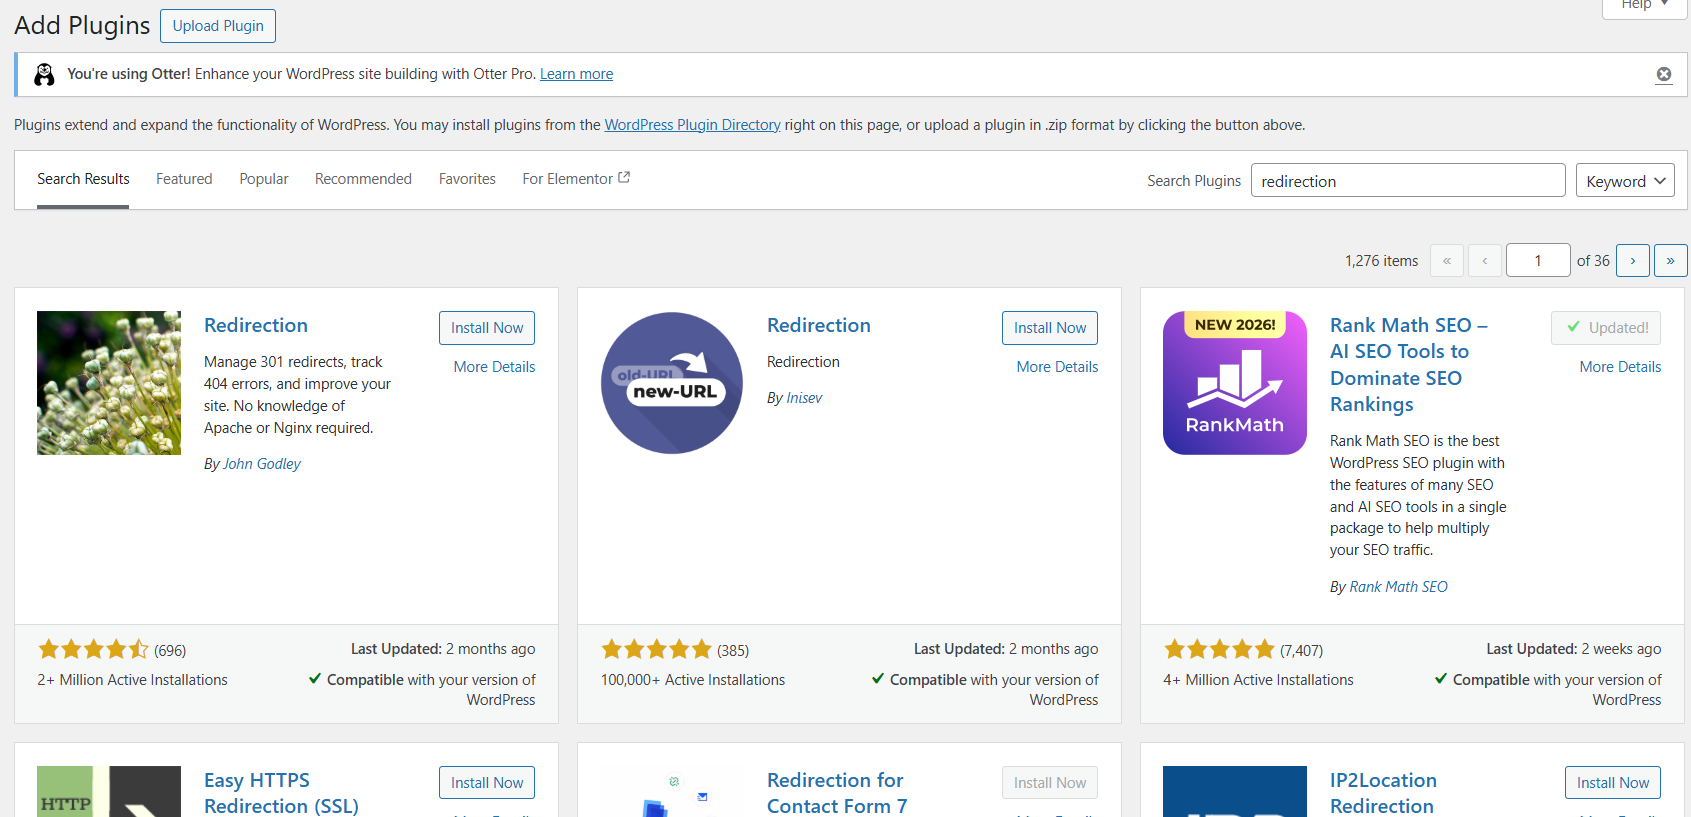Viewport: 1691px width, 817px height.
Task: Click the '1,276 items' count text
Action: 1381,261
